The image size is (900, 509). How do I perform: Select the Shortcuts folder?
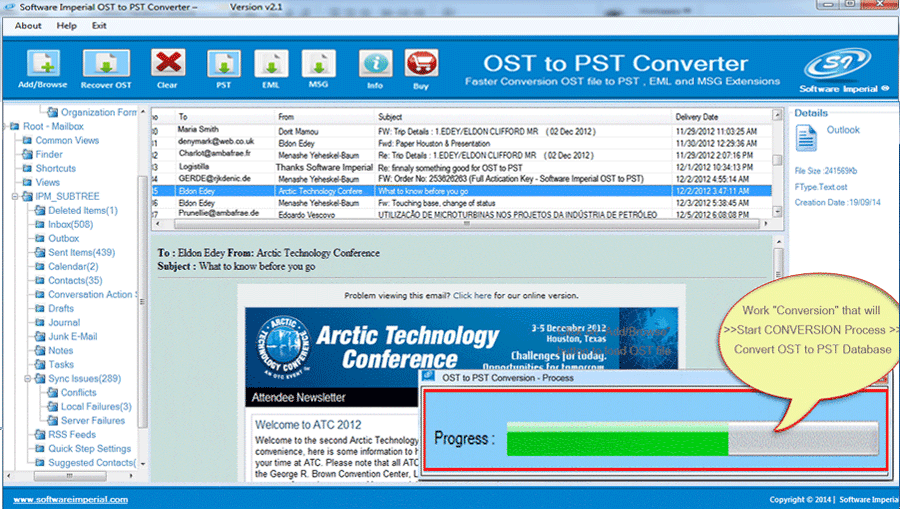click(x=56, y=169)
